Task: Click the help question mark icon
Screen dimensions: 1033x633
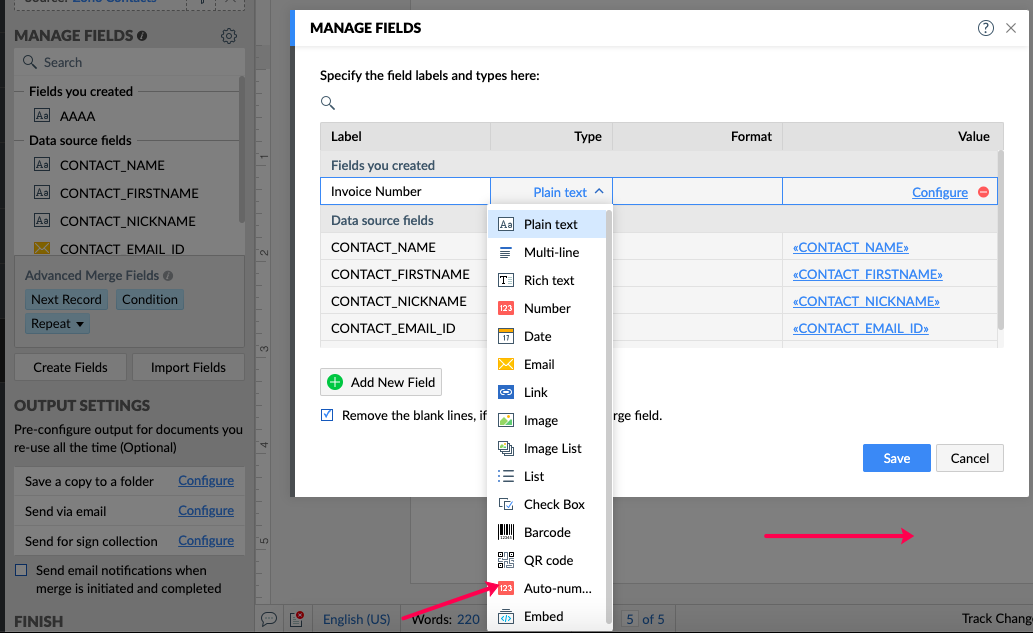Action: click(x=986, y=28)
